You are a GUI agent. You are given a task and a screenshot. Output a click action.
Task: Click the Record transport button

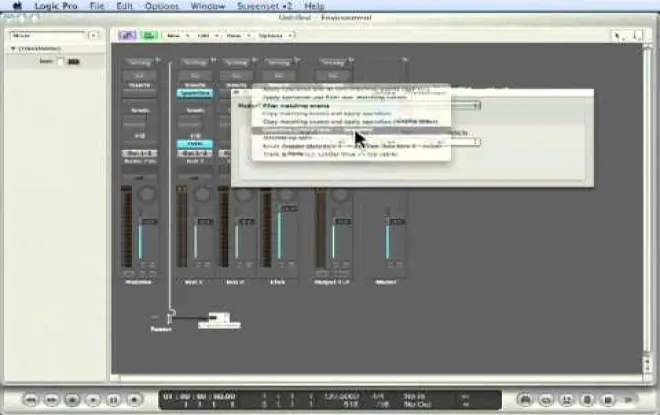(x=135, y=399)
